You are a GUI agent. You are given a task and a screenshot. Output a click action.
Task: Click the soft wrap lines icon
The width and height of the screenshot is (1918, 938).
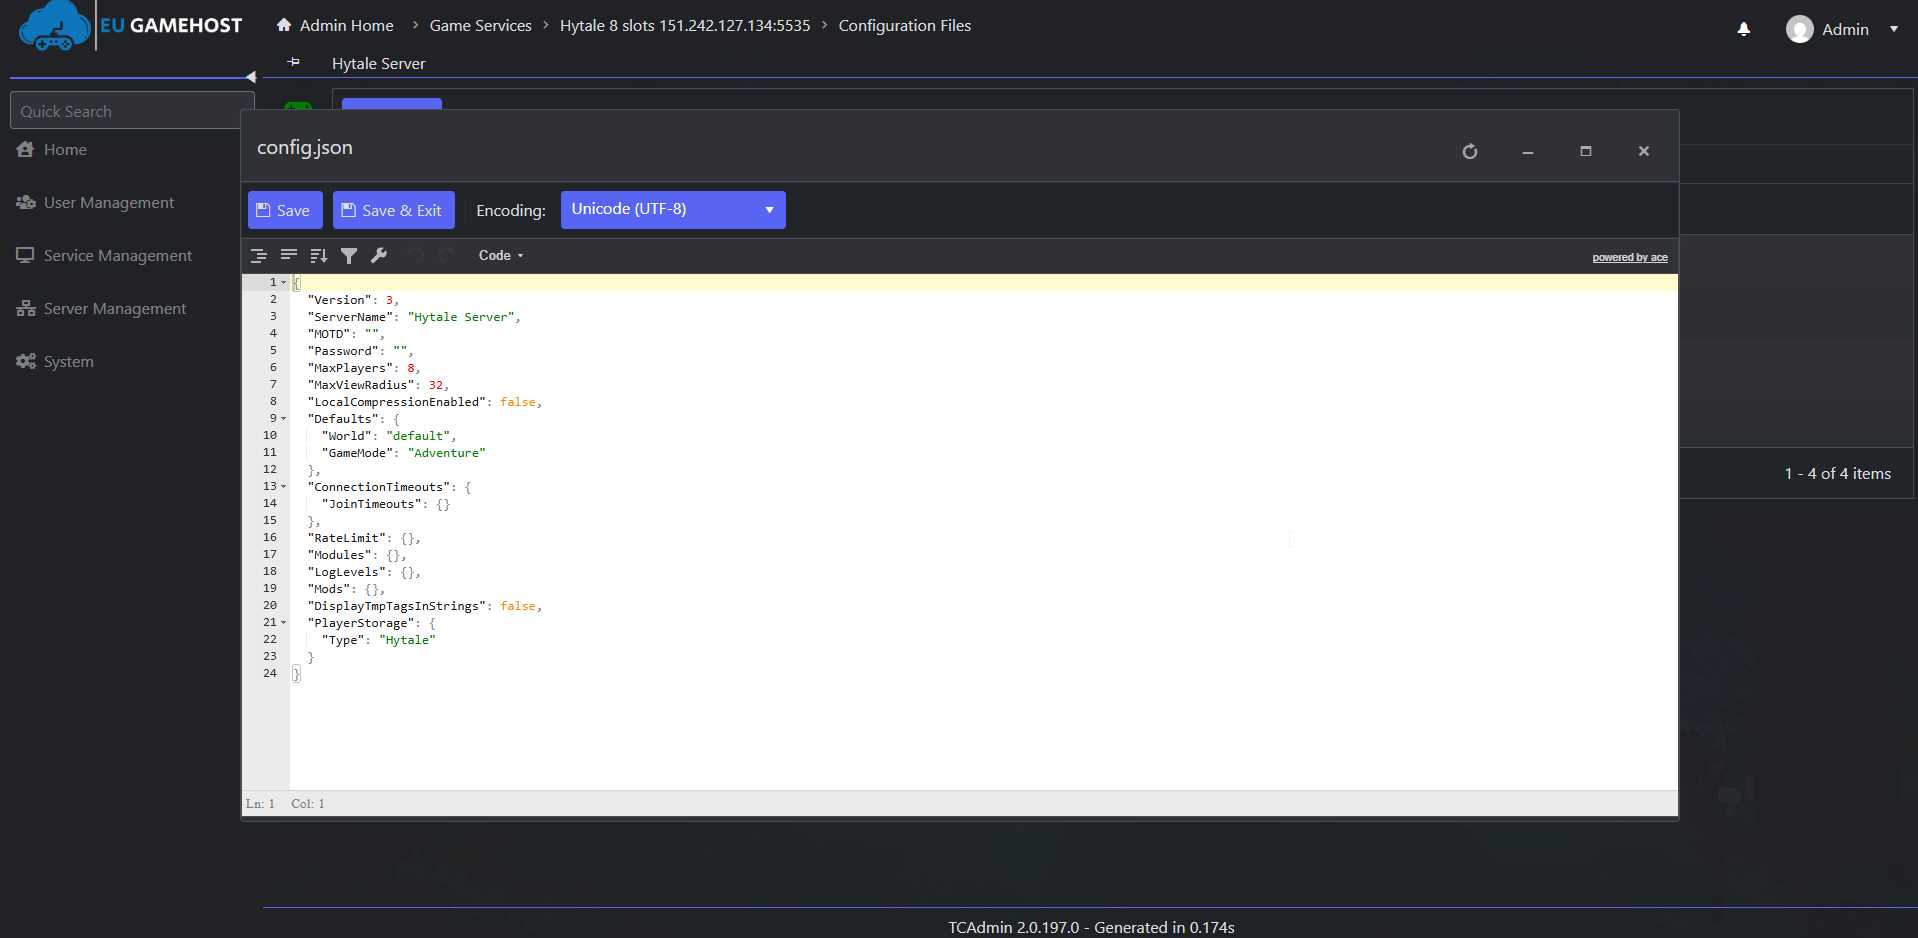point(289,255)
